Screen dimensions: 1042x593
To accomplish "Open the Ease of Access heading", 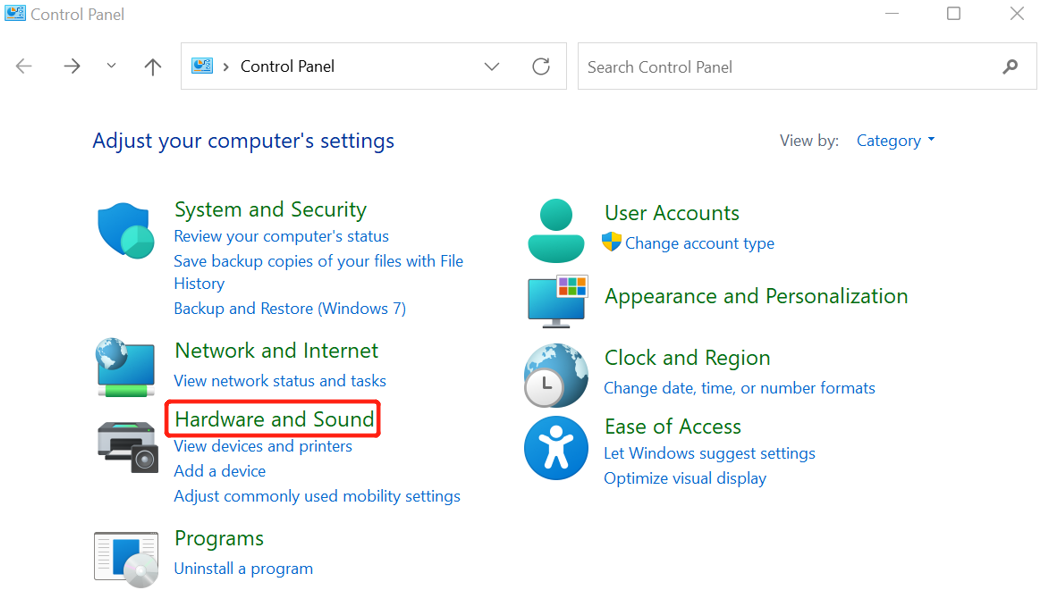I will (673, 426).
